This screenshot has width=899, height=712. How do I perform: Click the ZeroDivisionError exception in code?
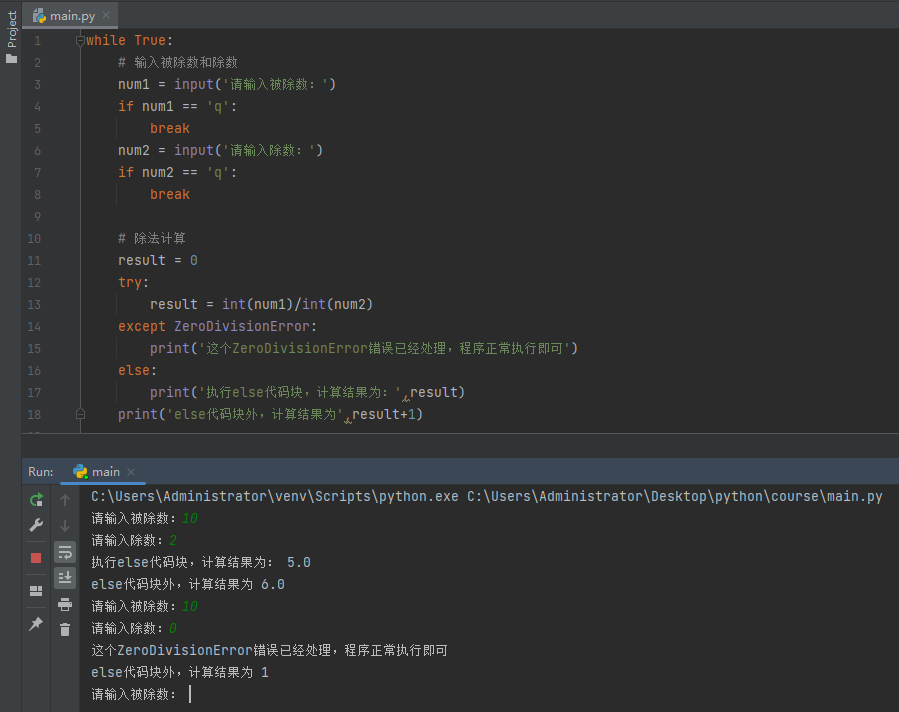[x=241, y=326]
